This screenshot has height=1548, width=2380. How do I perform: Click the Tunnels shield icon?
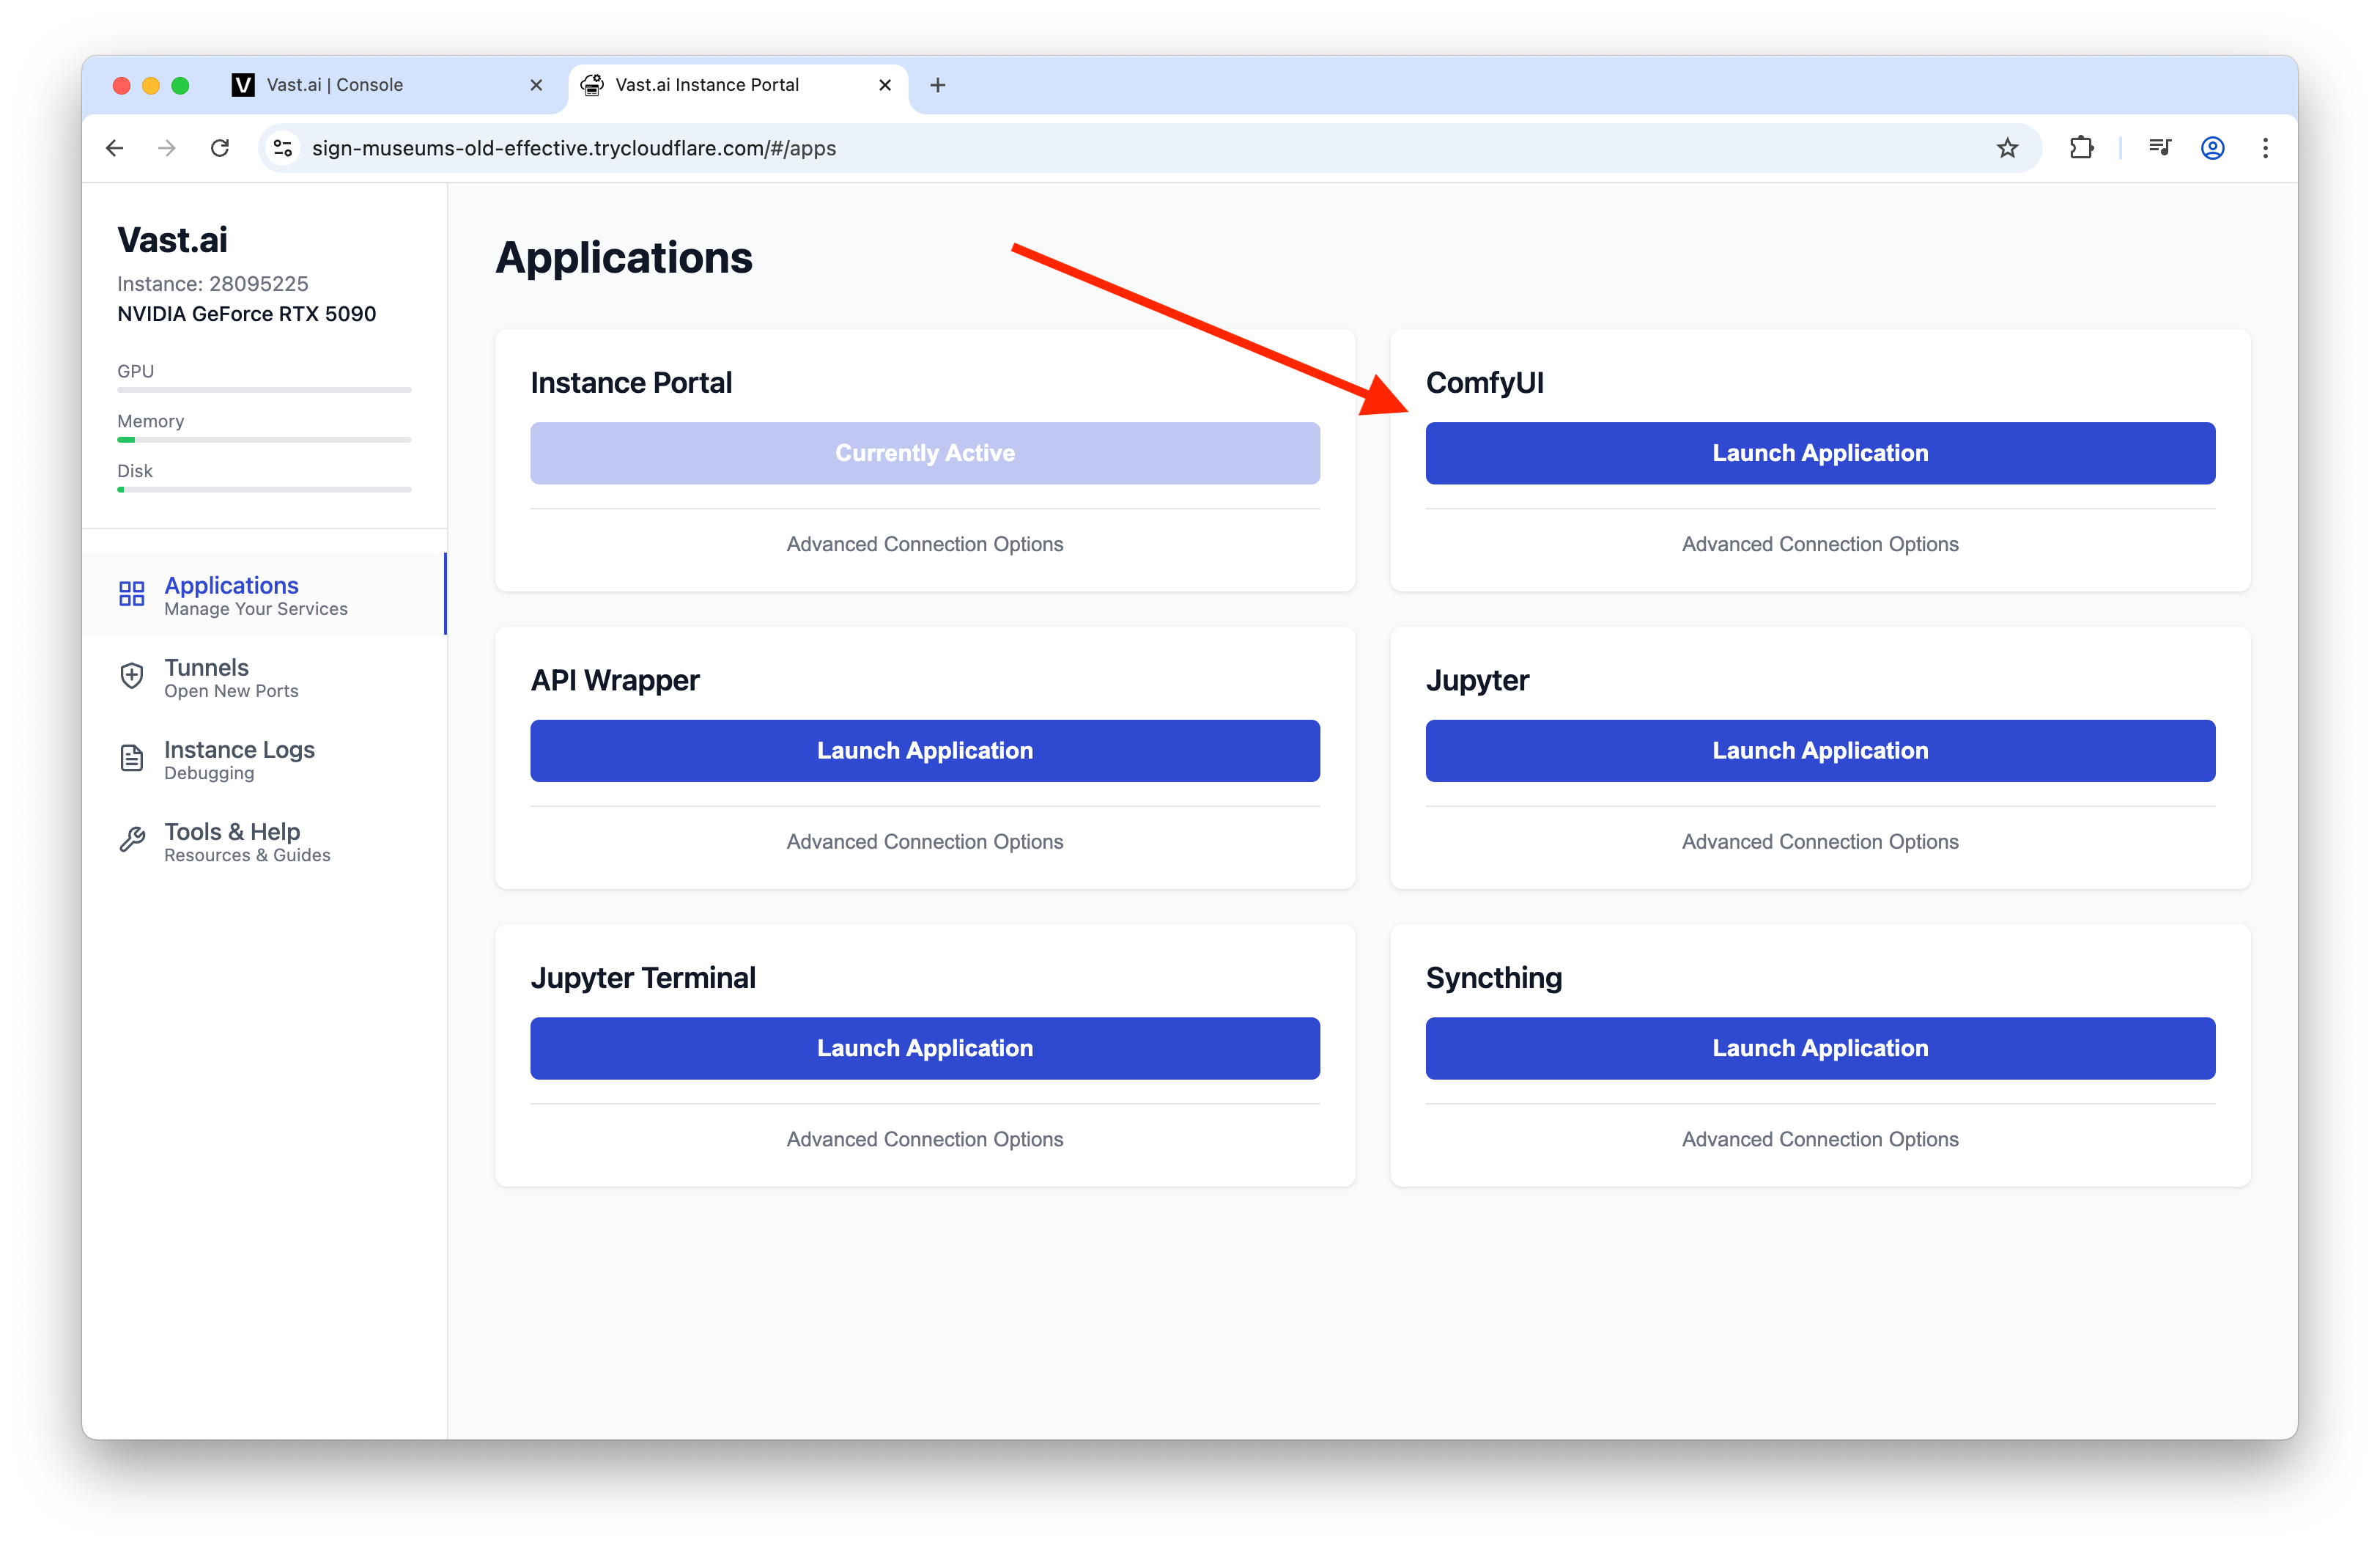point(132,676)
